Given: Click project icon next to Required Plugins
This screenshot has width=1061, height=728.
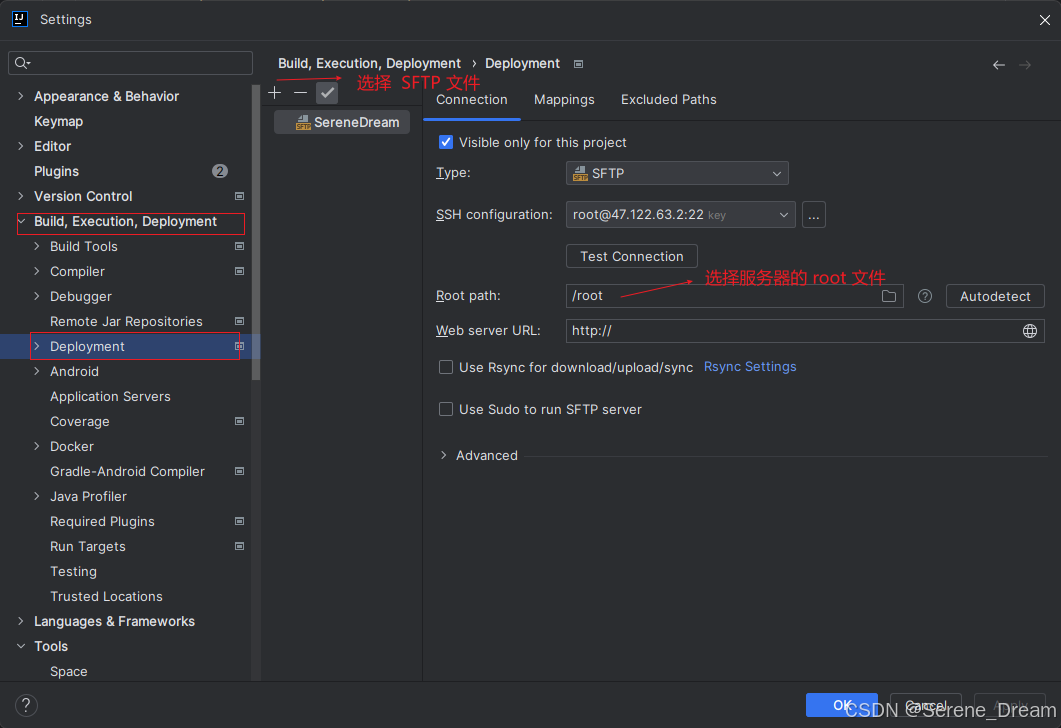Looking at the screenshot, I should click(239, 522).
